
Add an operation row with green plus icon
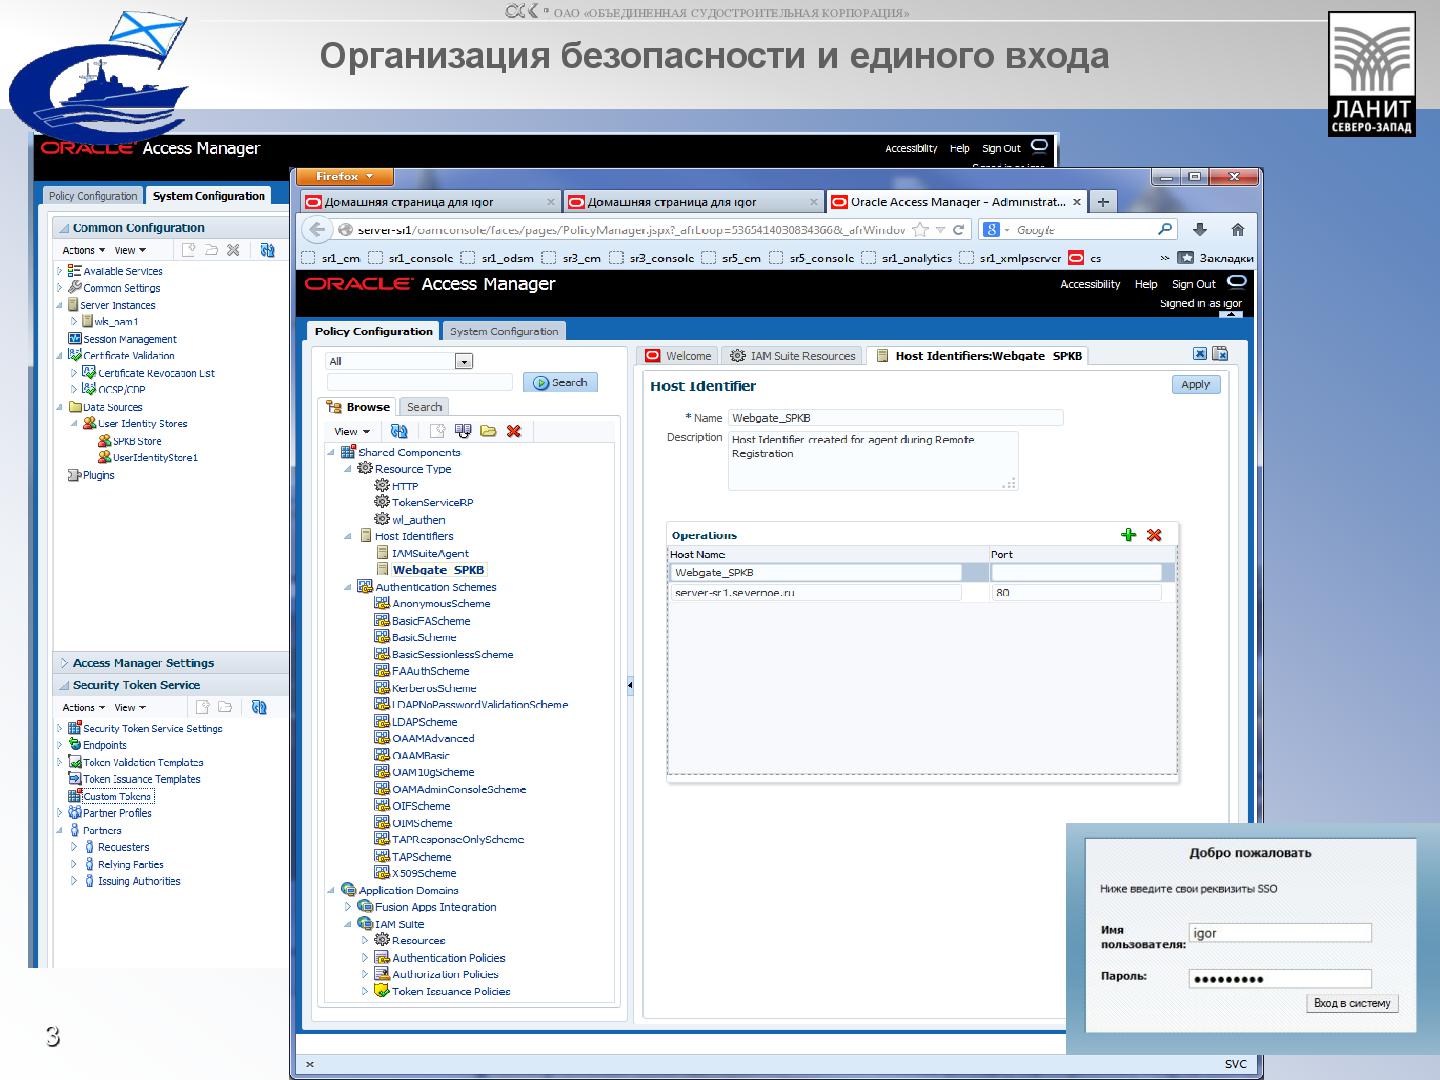click(x=1129, y=535)
